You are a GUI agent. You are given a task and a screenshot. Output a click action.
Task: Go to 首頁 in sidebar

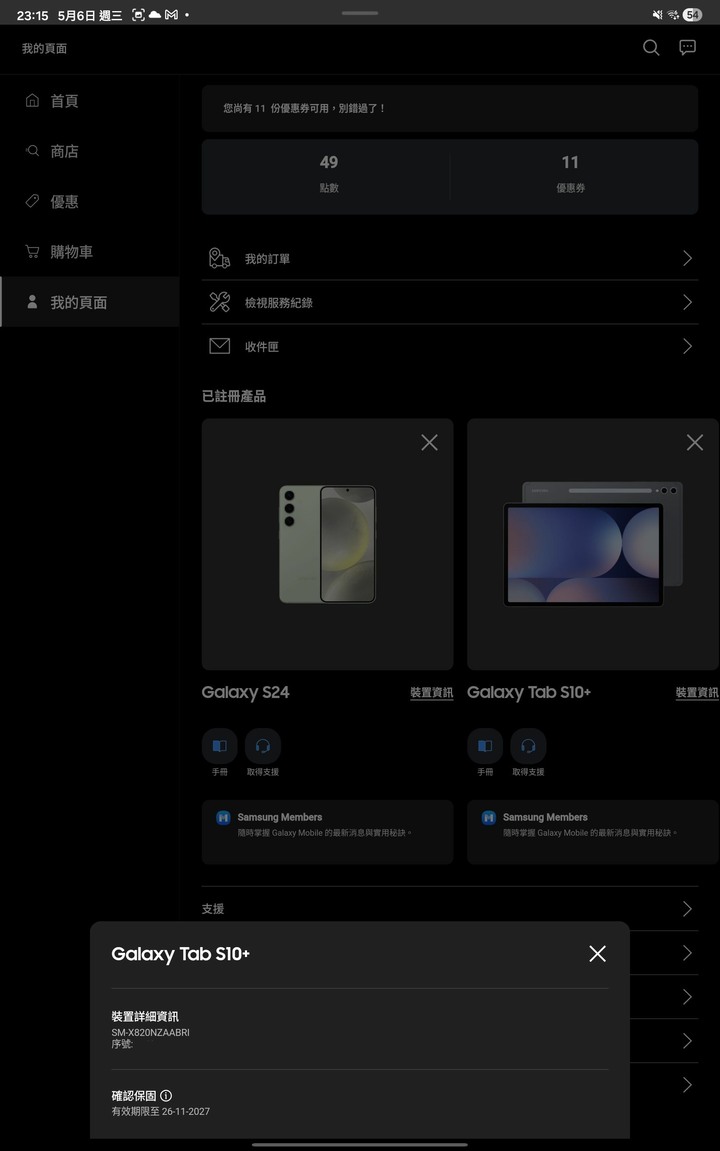click(90, 101)
